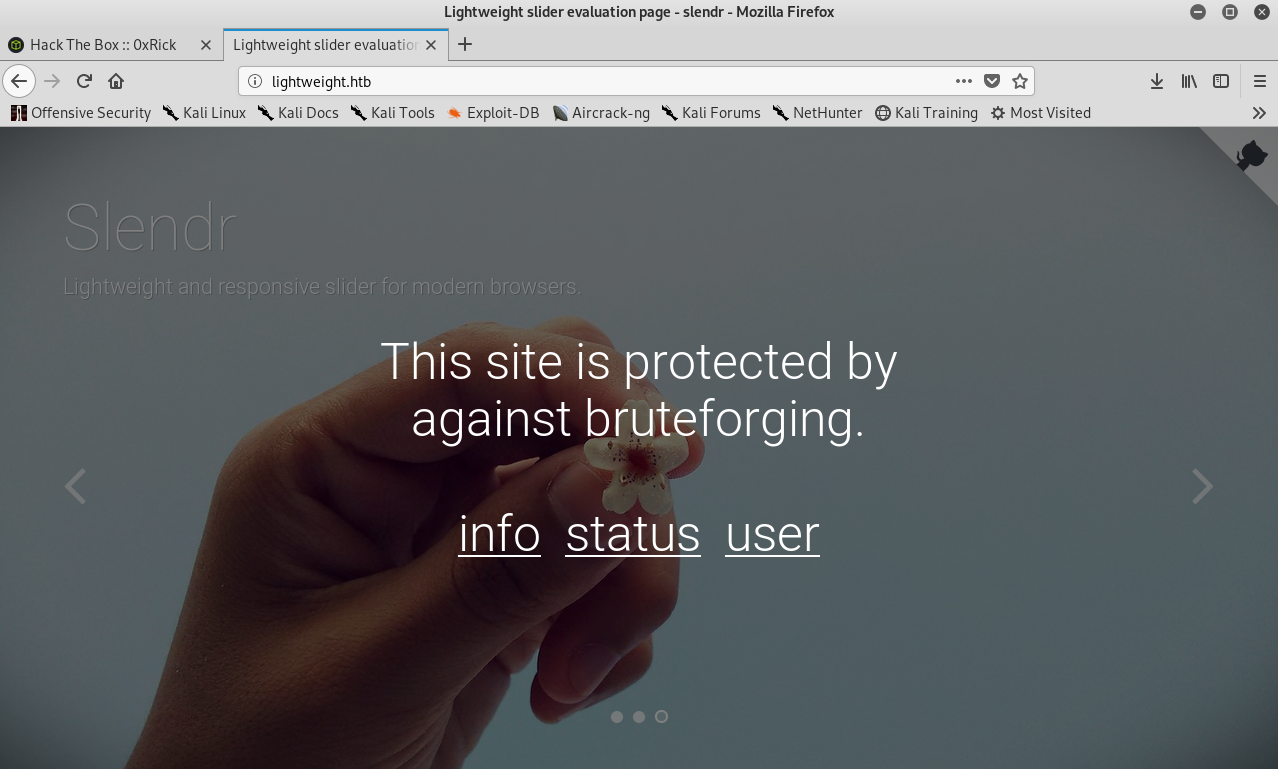This screenshot has height=769, width=1278.
Task: Expand the page actions three-dot menu
Action: coord(963,81)
